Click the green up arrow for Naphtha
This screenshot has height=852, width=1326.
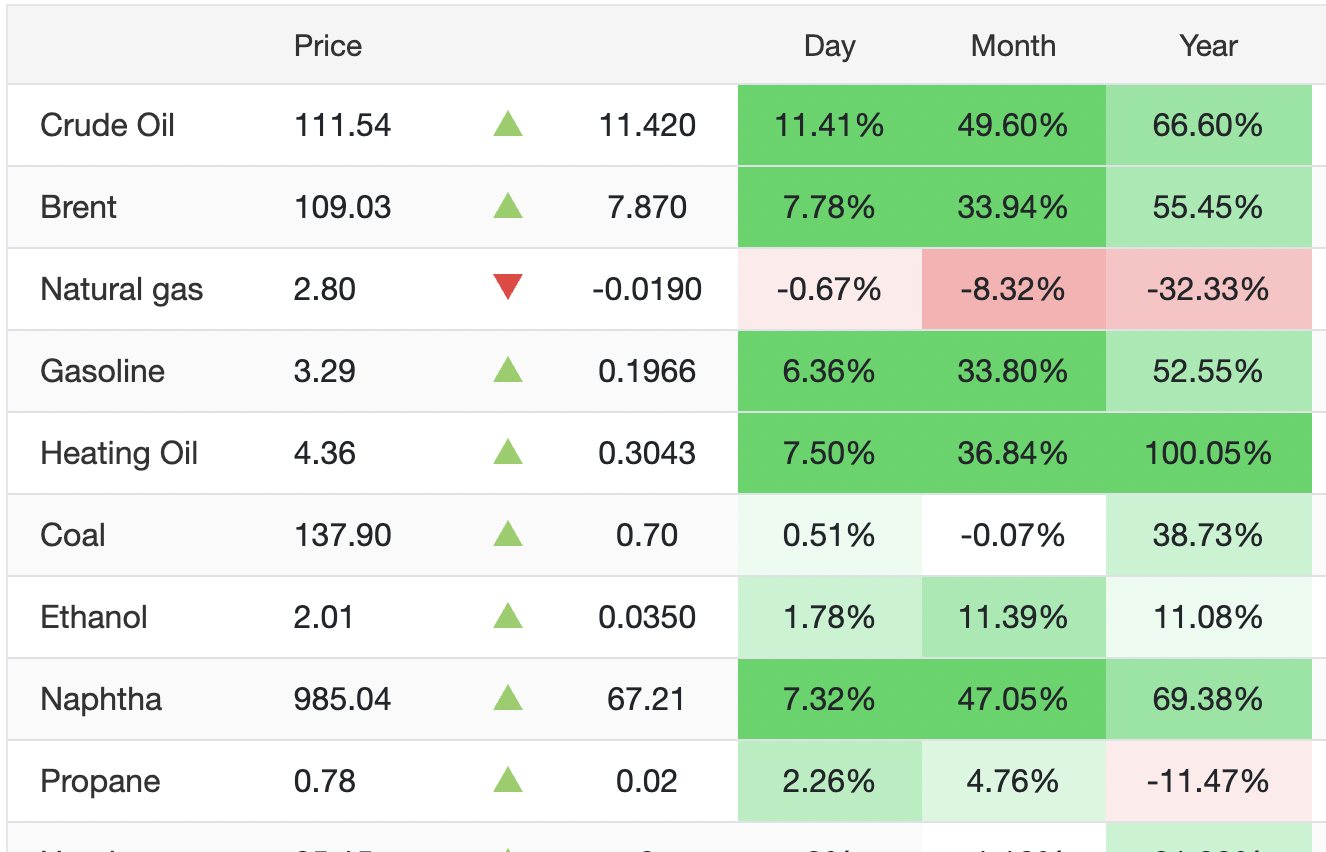508,699
